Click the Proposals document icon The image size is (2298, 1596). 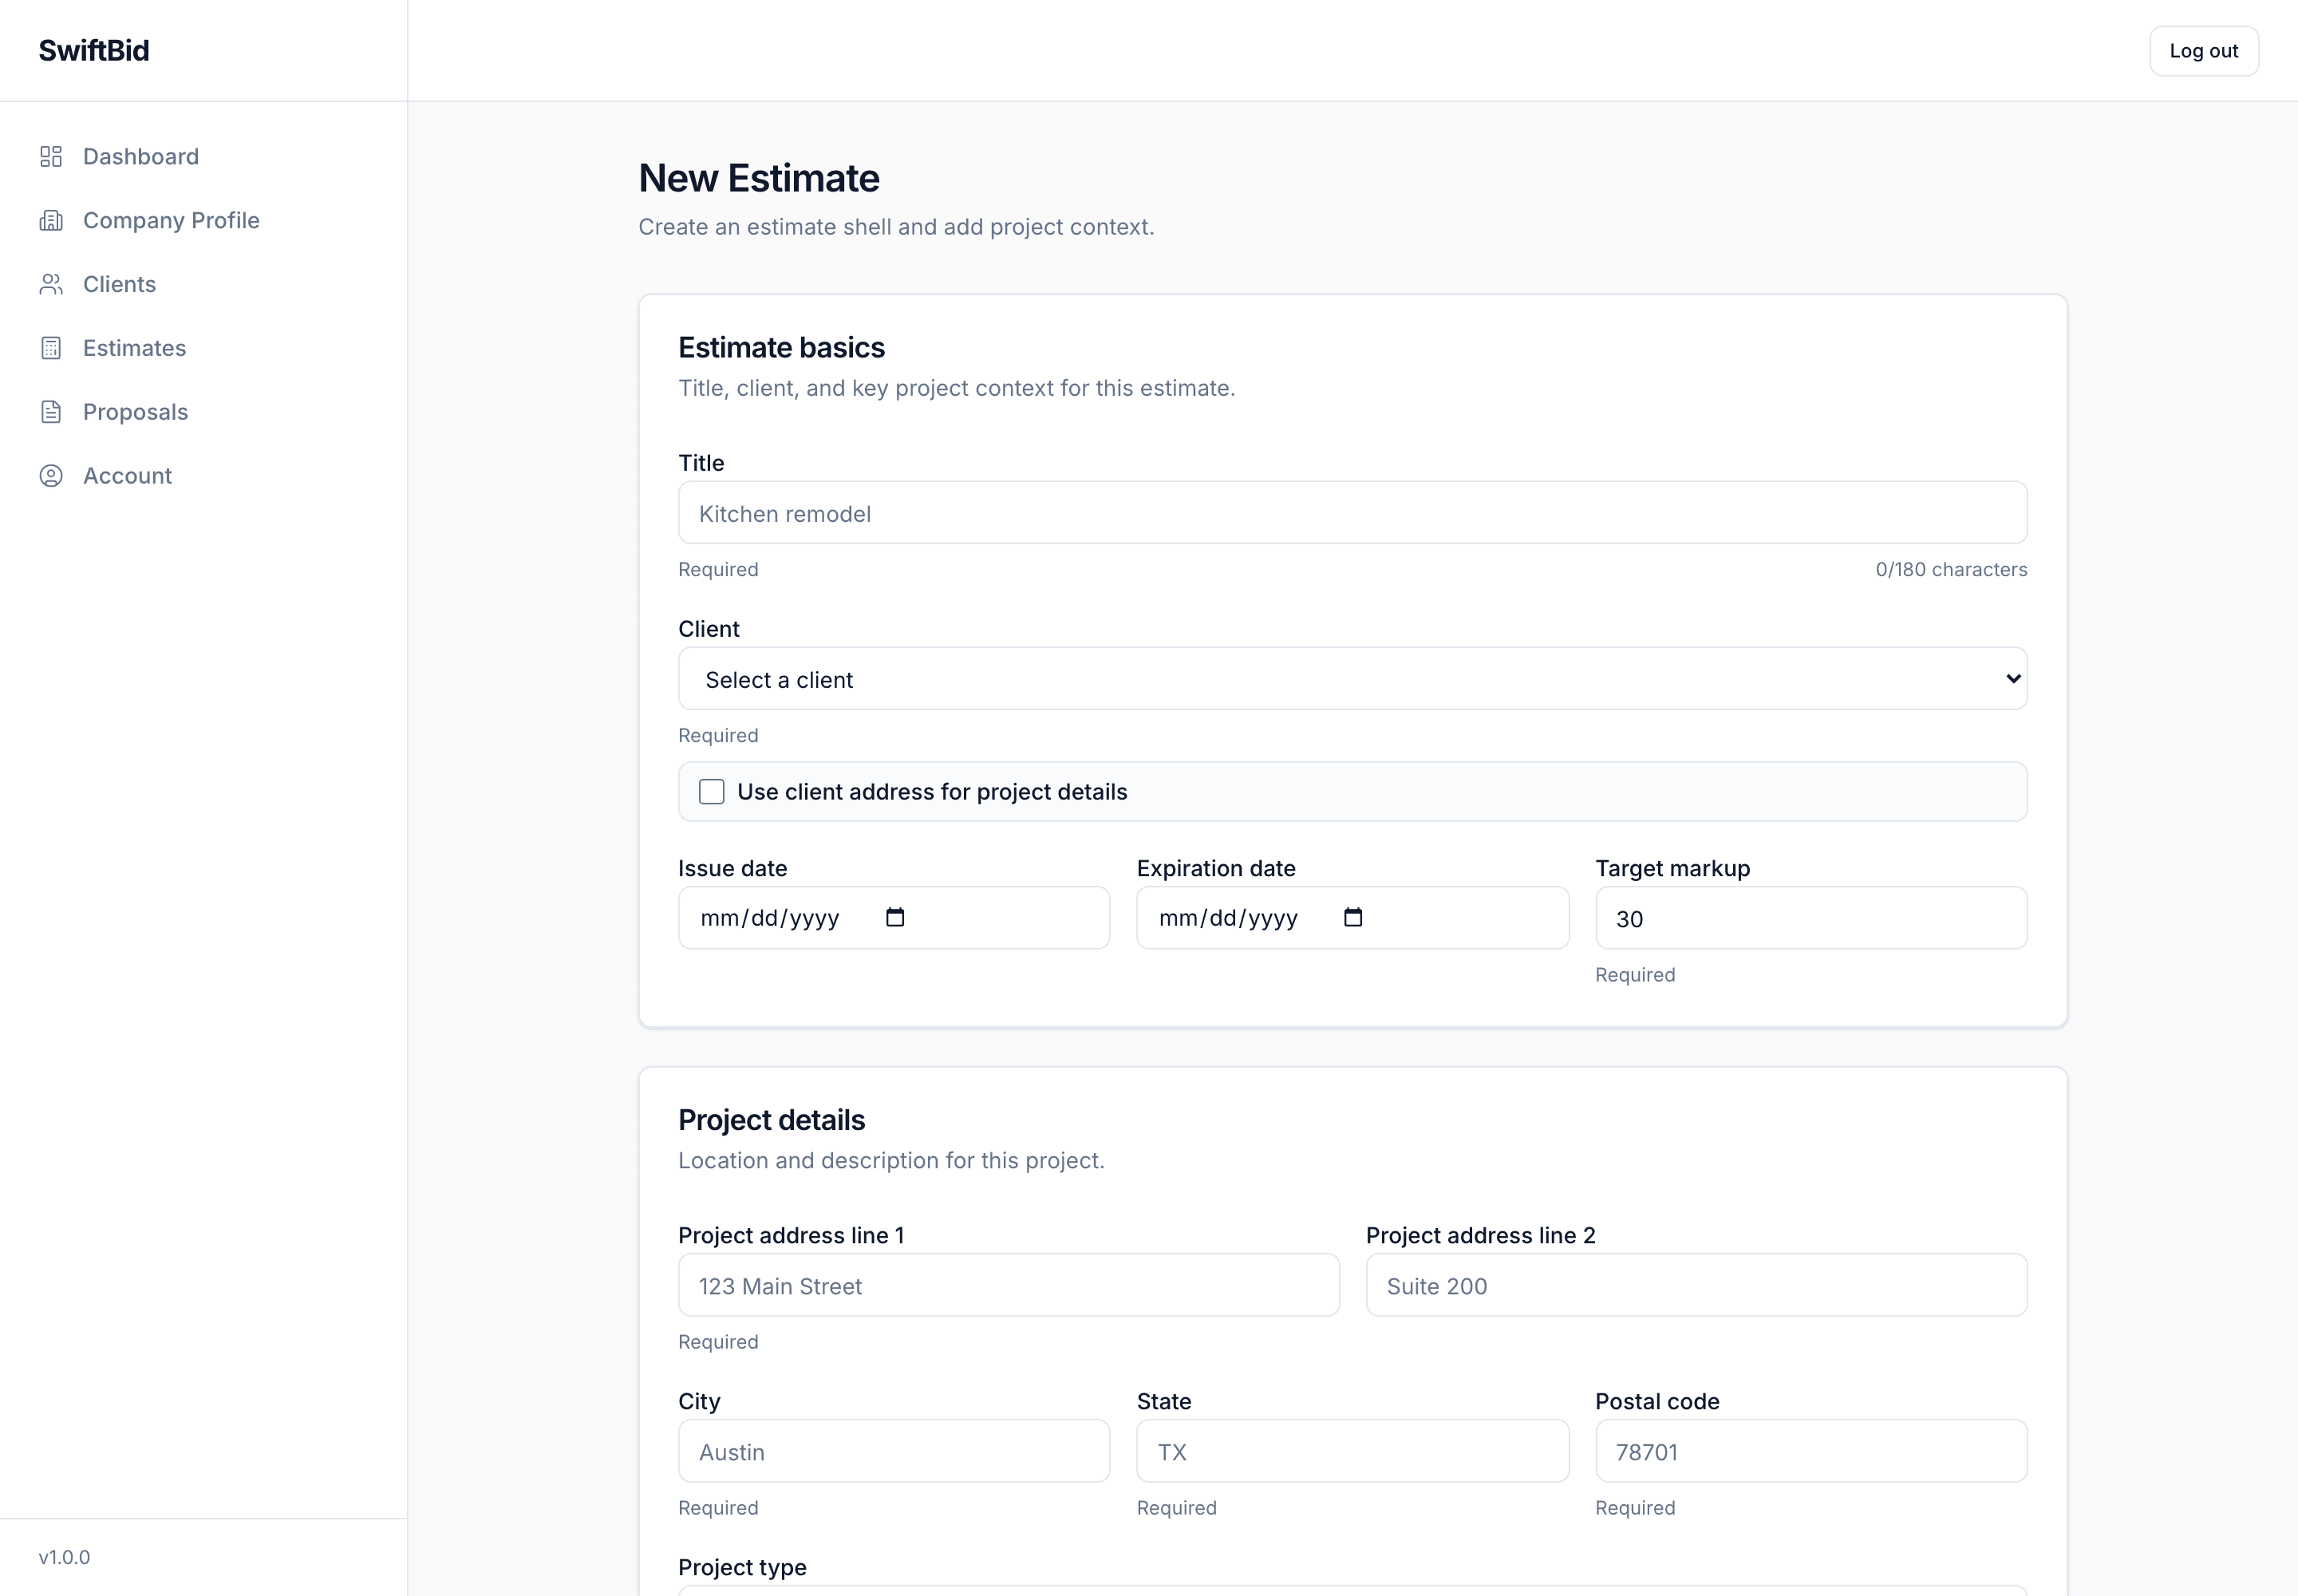[51, 412]
